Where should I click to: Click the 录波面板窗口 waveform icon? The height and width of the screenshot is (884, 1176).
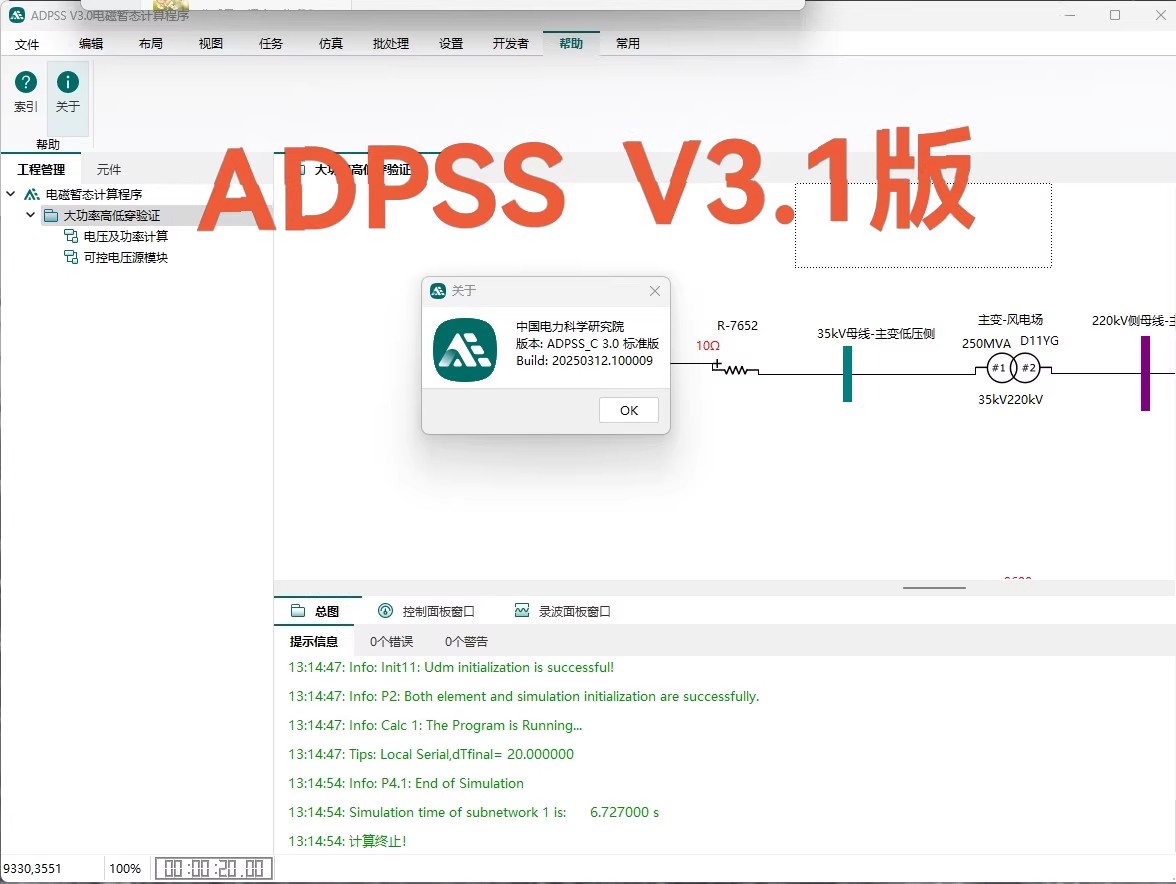522,611
